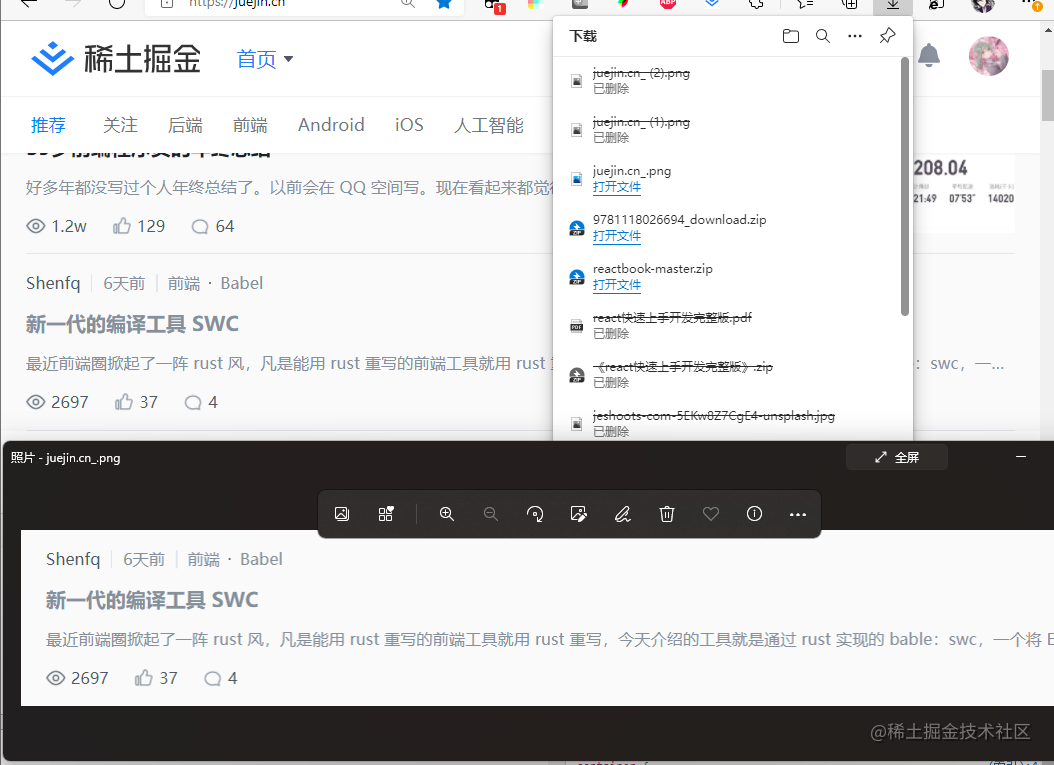
Task: Click 前端 tag beside Babel on webpage
Action: (184, 283)
